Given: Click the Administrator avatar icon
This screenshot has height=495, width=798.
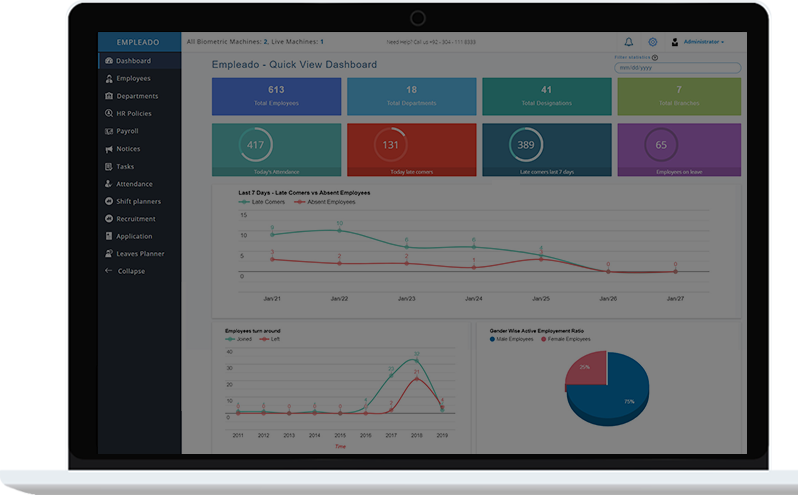Looking at the screenshot, I should pos(674,42).
